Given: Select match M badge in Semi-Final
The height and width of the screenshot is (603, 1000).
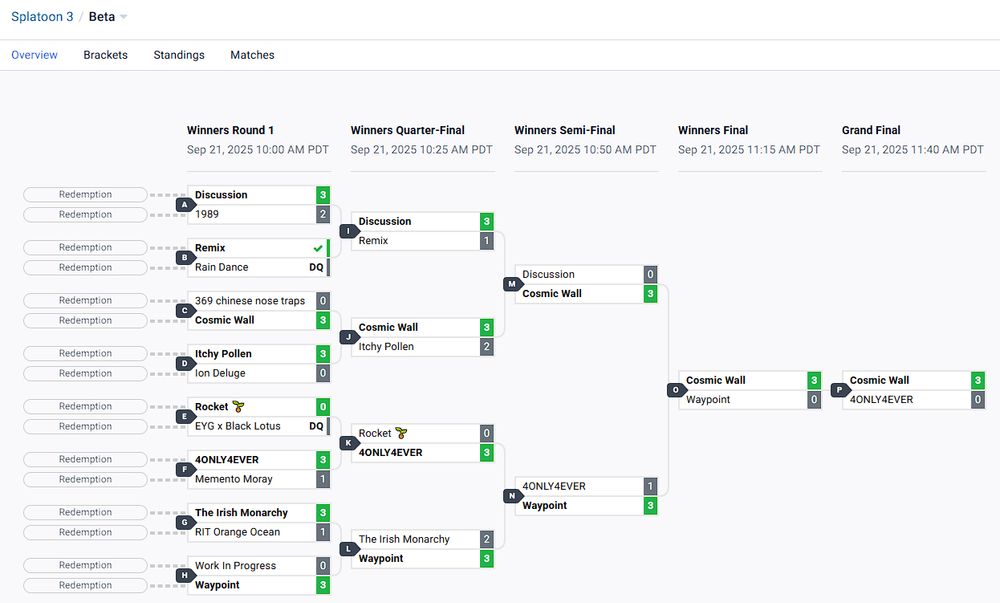Looking at the screenshot, I should click(x=511, y=284).
